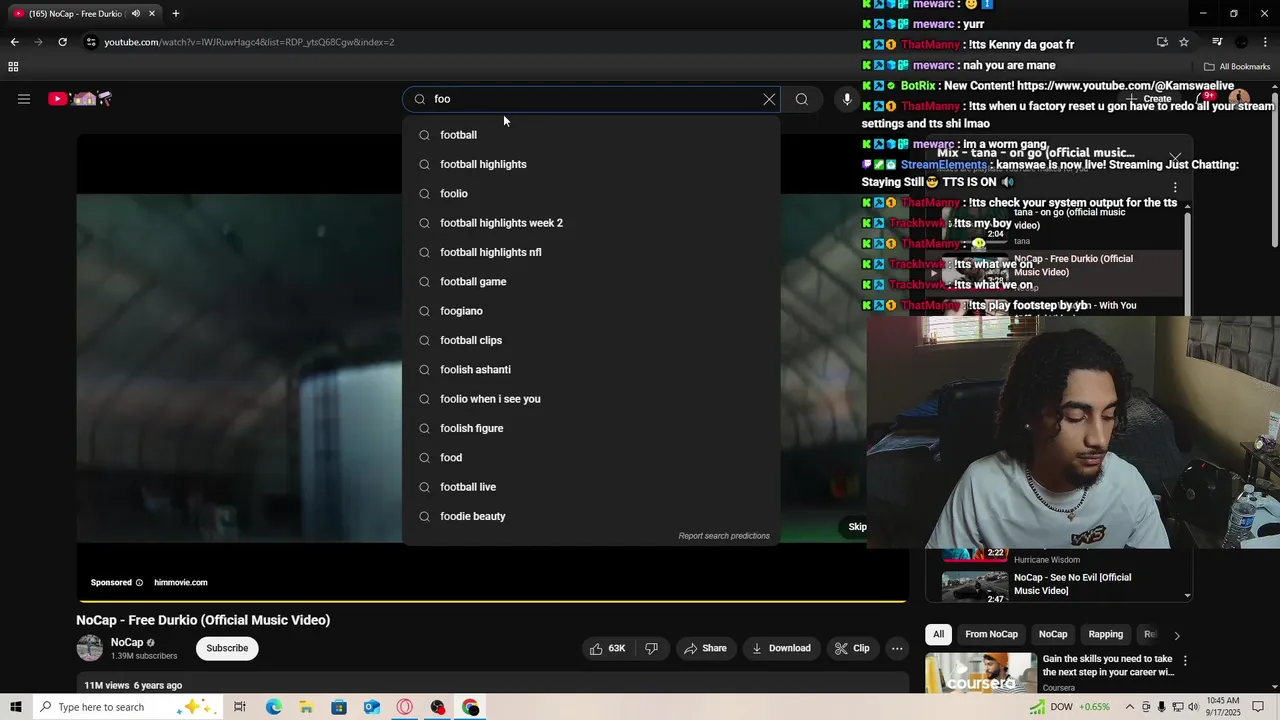The width and height of the screenshot is (1280, 720).
Task: Clear the search box with X
Action: [x=769, y=99]
